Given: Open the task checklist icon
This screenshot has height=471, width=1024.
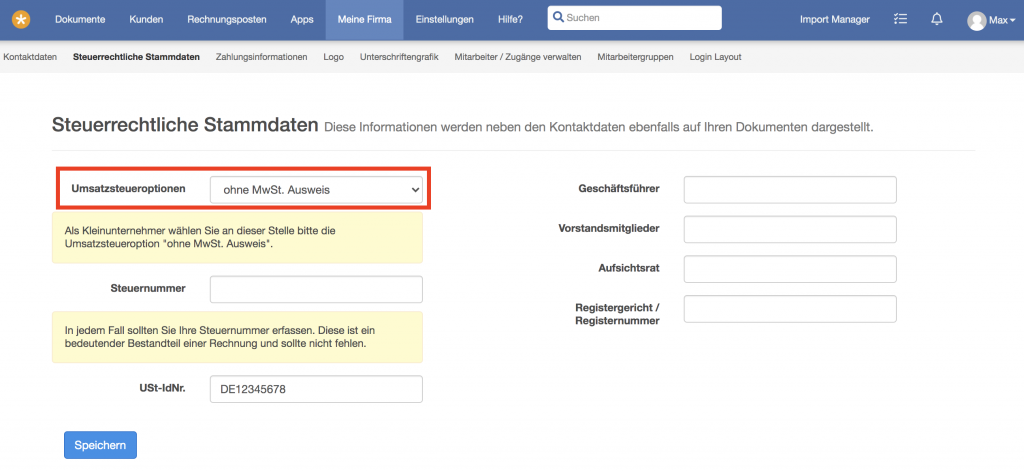Looking at the screenshot, I should (x=901, y=20).
